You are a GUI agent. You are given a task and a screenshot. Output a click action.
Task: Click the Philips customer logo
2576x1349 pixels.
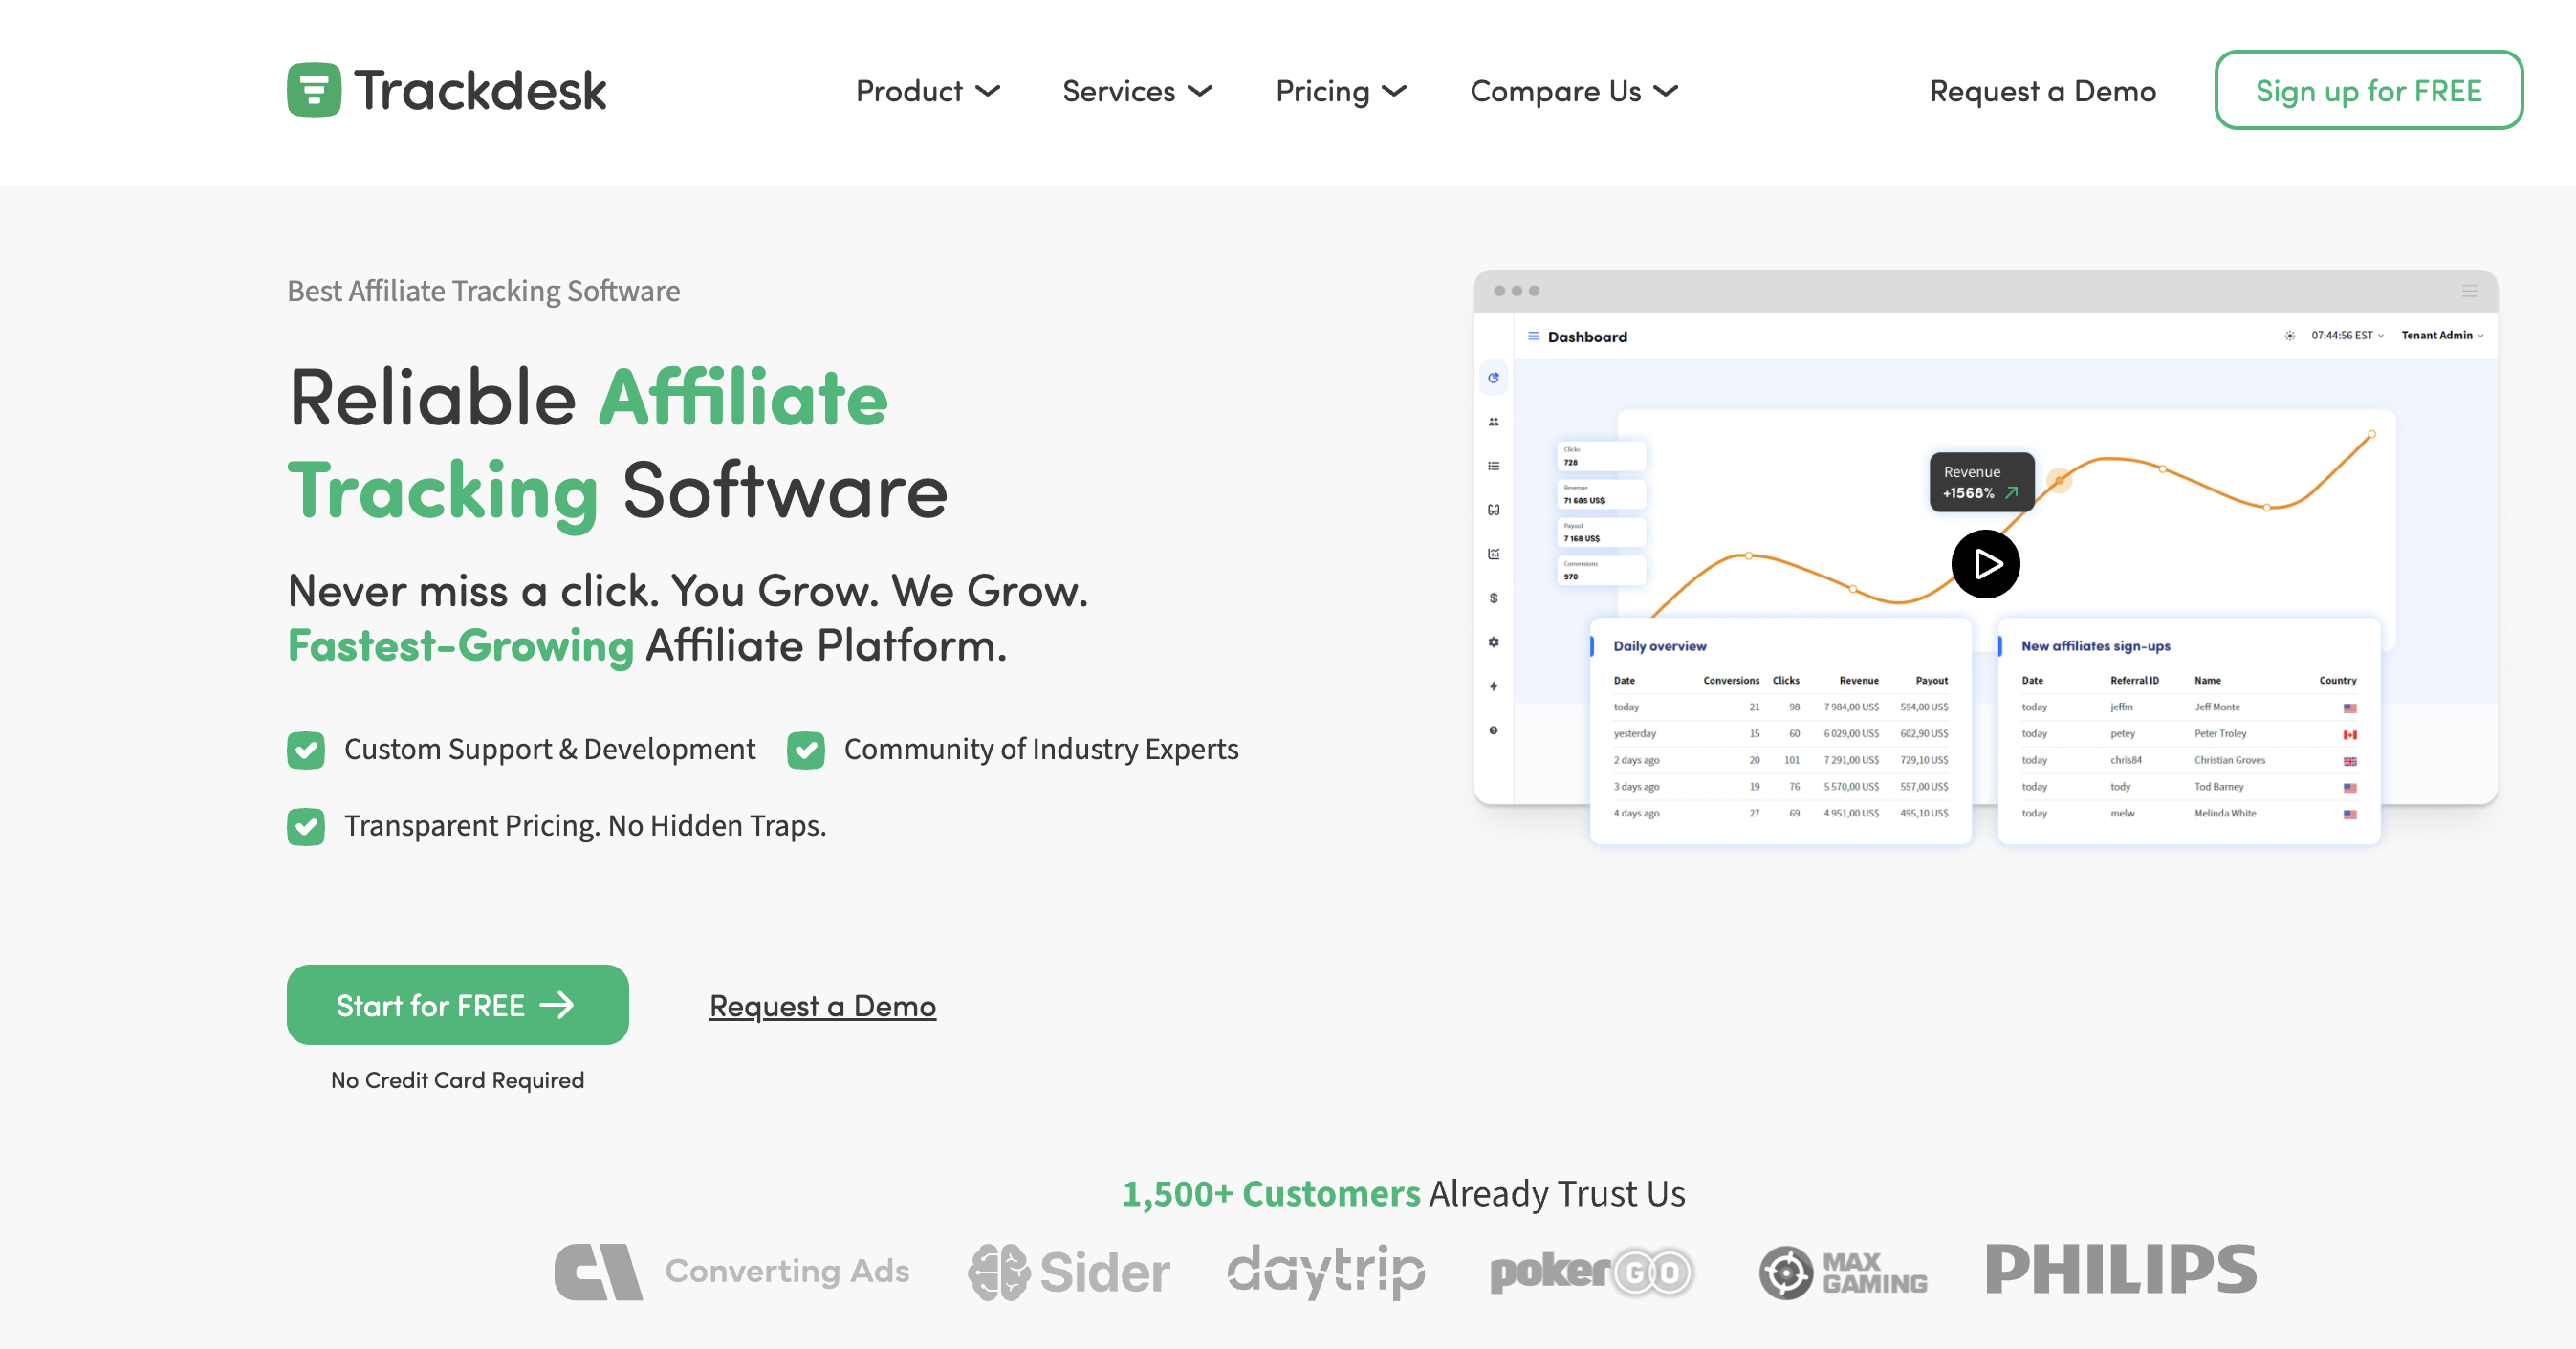pos(2120,1269)
